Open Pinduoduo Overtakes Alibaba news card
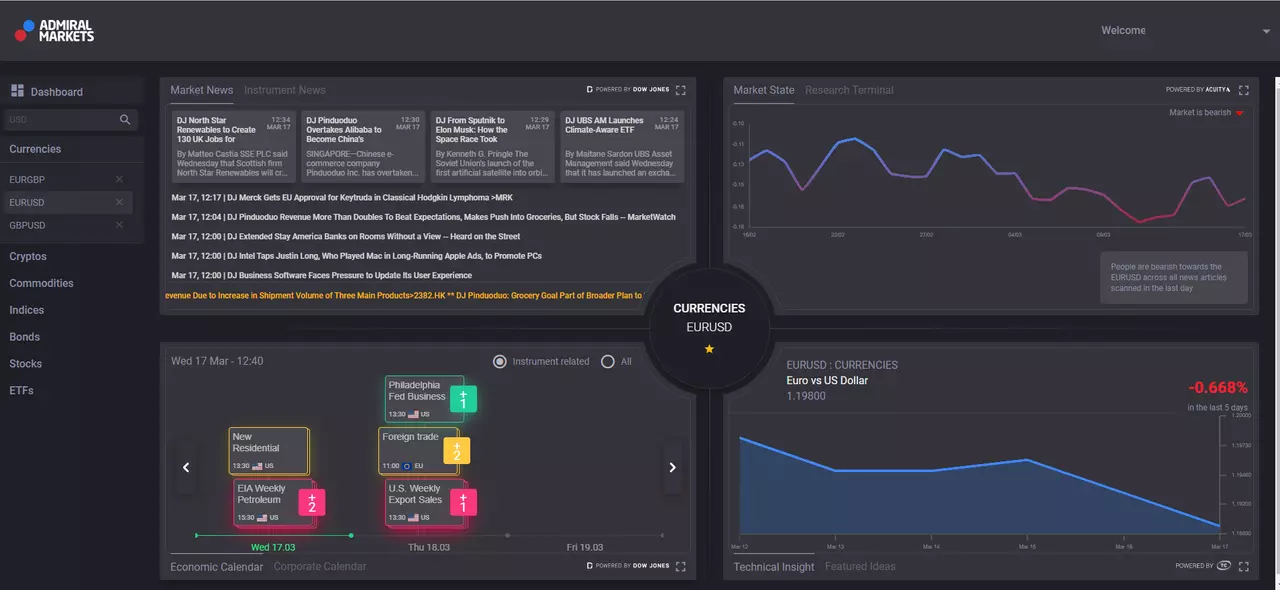This screenshot has height=590, width=1280. (x=362, y=147)
